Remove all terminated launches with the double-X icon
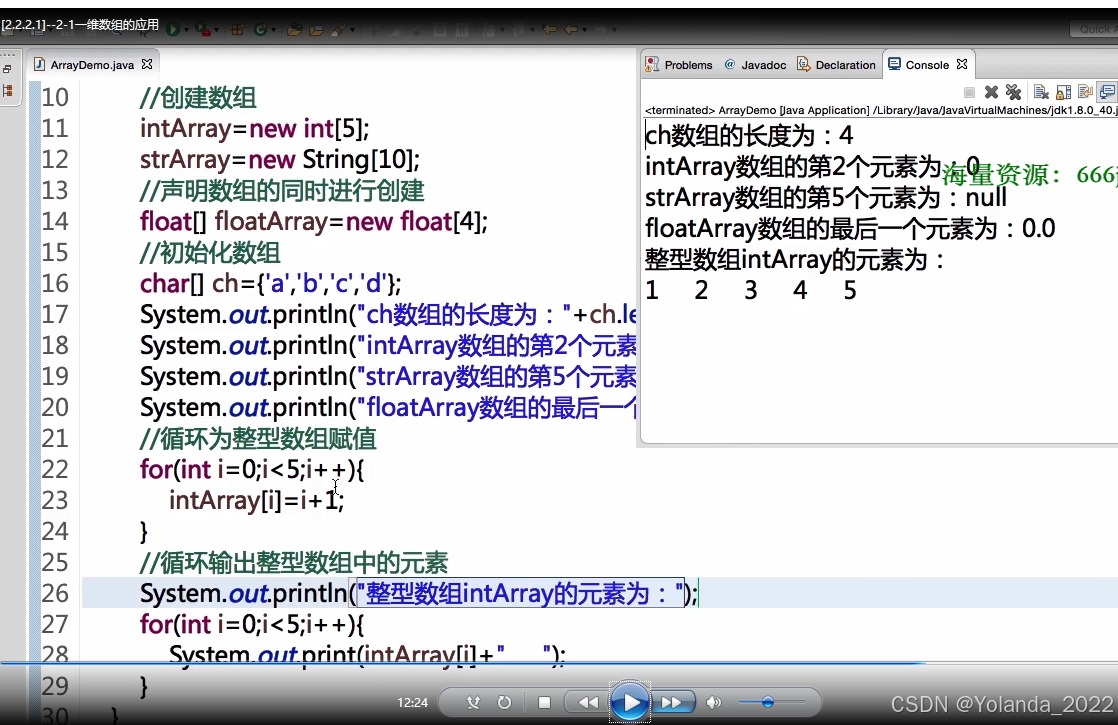The image size is (1118, 725). tap(1013, 92)
